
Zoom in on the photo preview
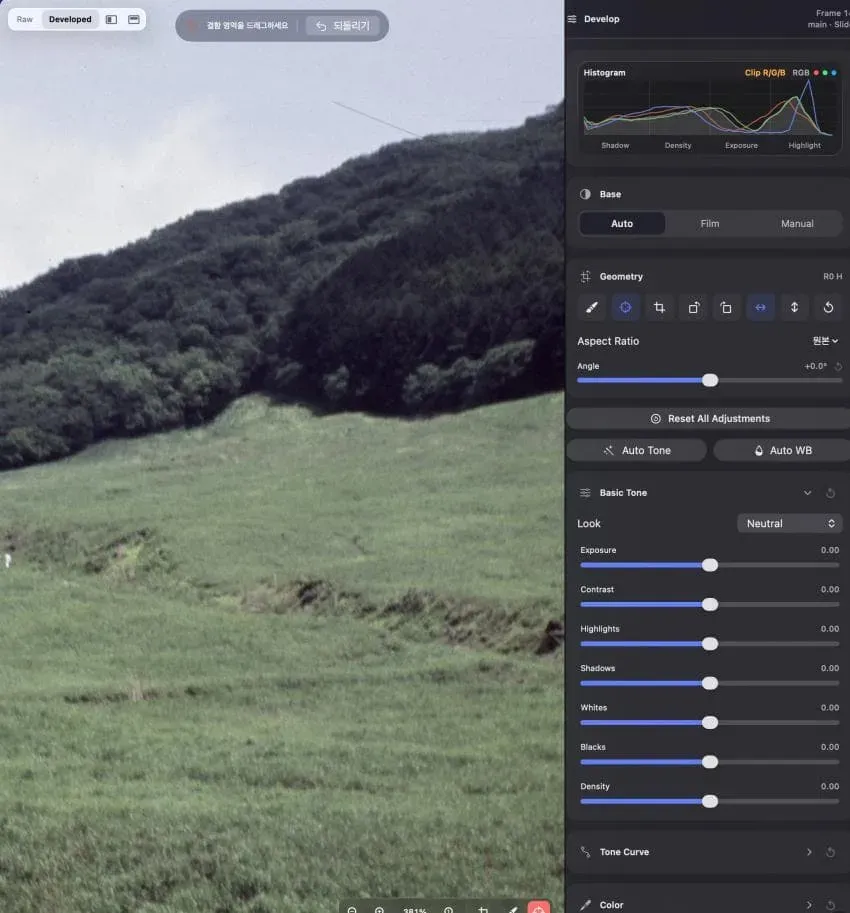(379, 909)
